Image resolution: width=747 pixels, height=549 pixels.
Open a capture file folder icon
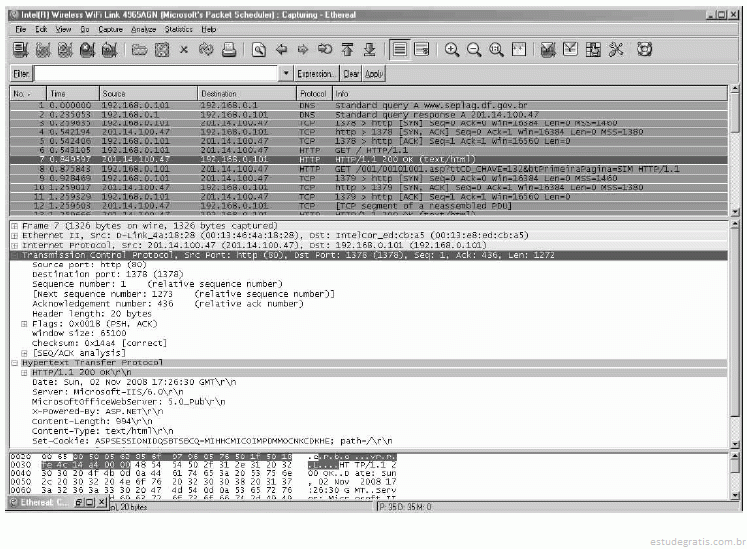tap(140, 50)
